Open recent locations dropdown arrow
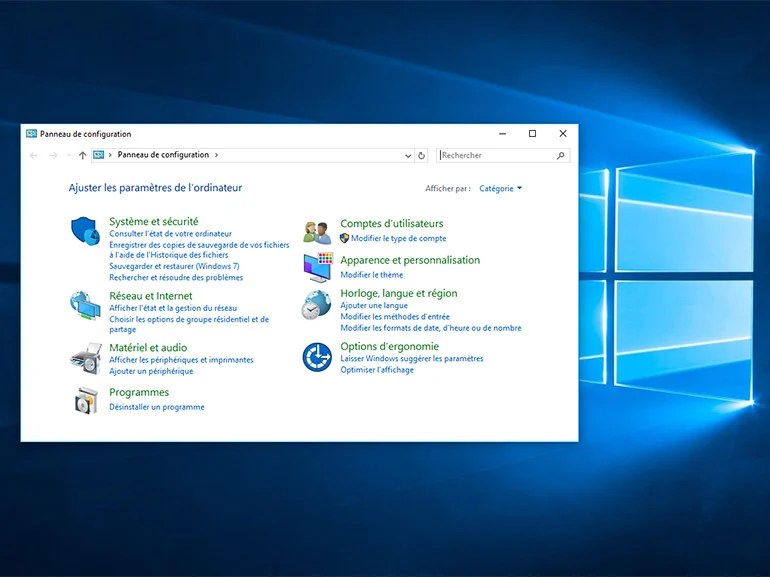This screenshot has height=577, width=770. click(68, 155)
